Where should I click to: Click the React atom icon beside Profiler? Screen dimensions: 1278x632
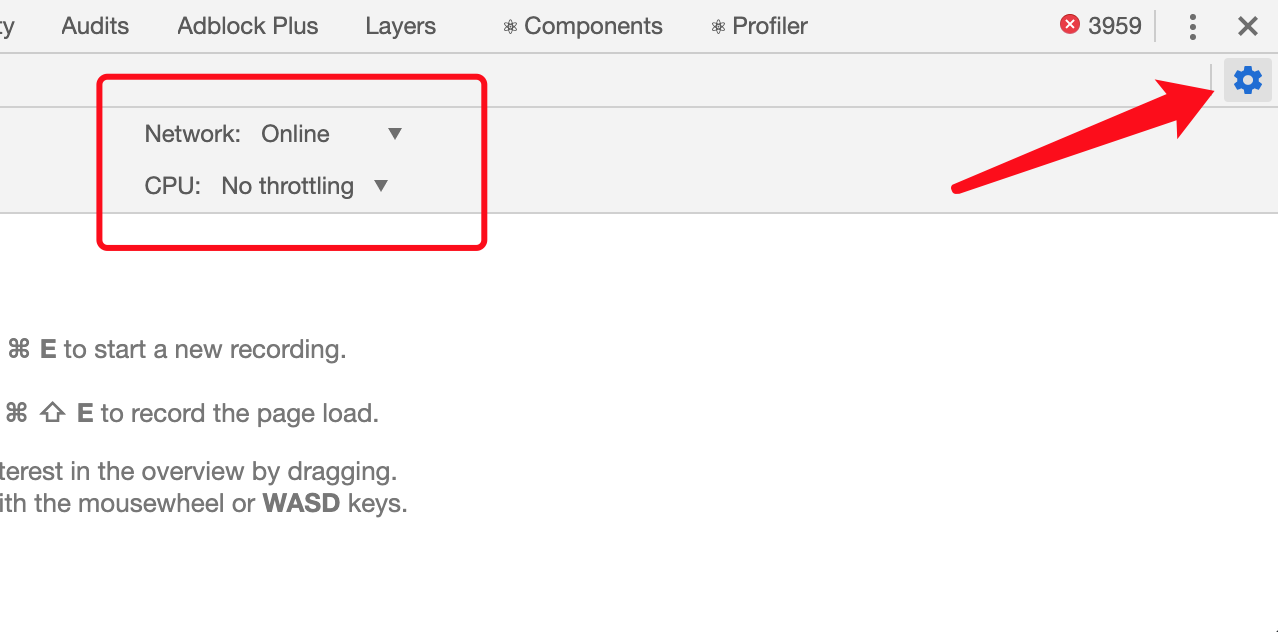click(718, 27)
